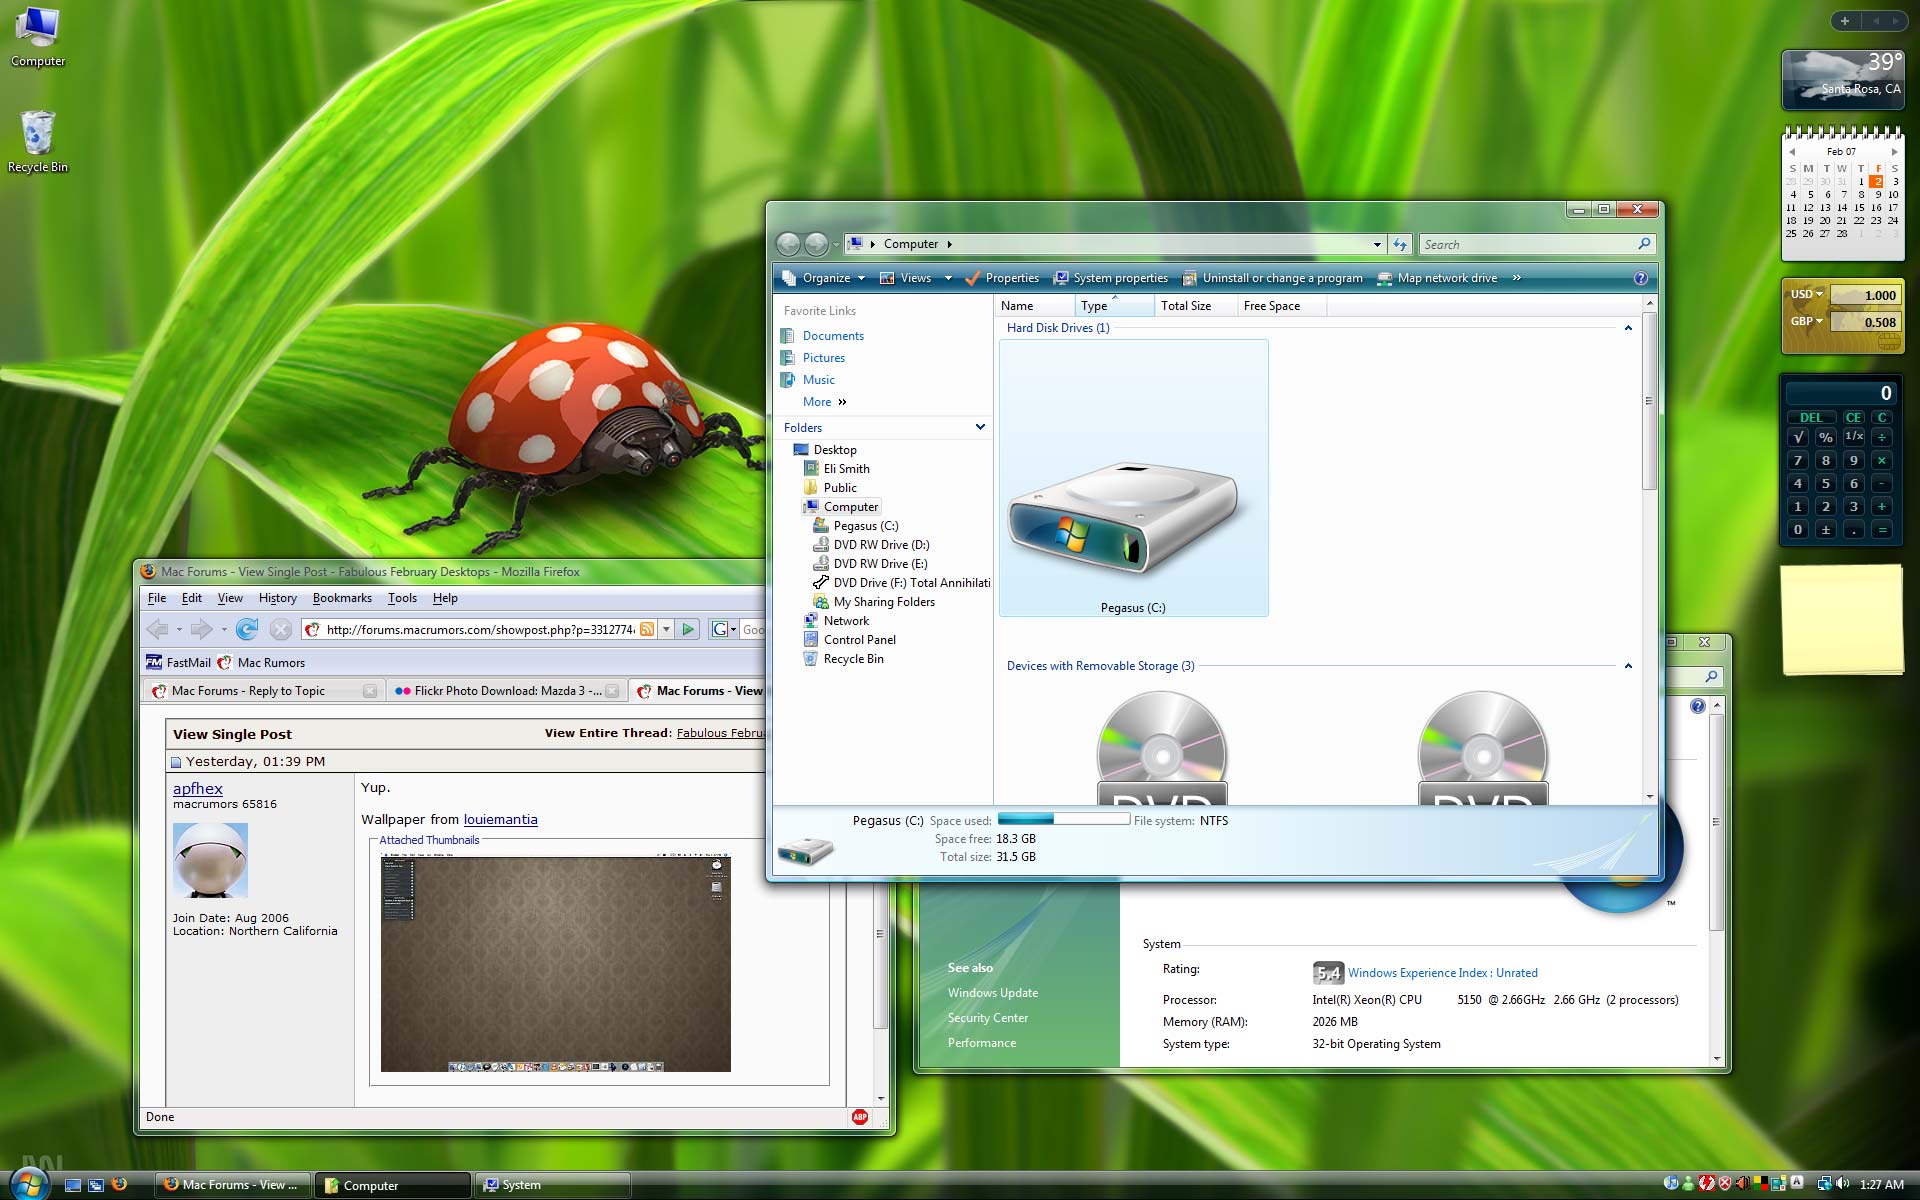Click the Explorer forward arrow button

click(816, 244)
